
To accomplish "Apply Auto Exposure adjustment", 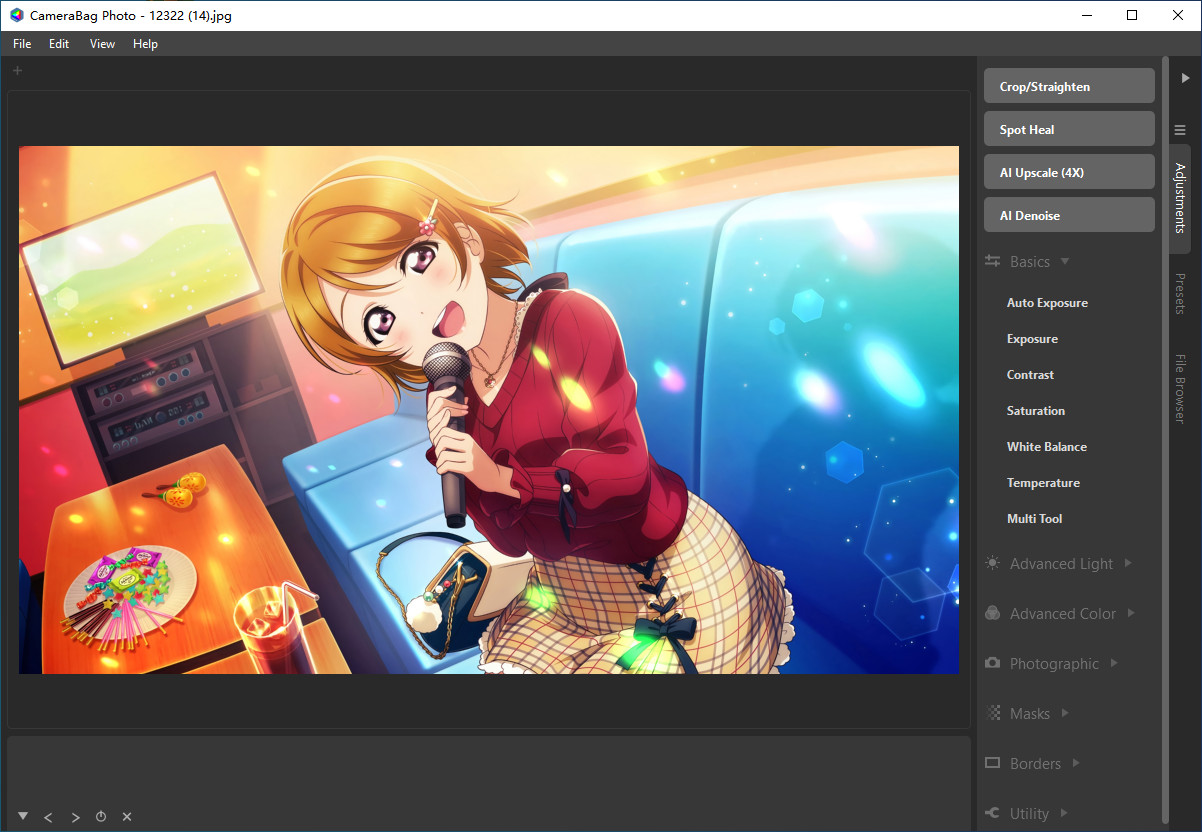I will click(1047, 303).
